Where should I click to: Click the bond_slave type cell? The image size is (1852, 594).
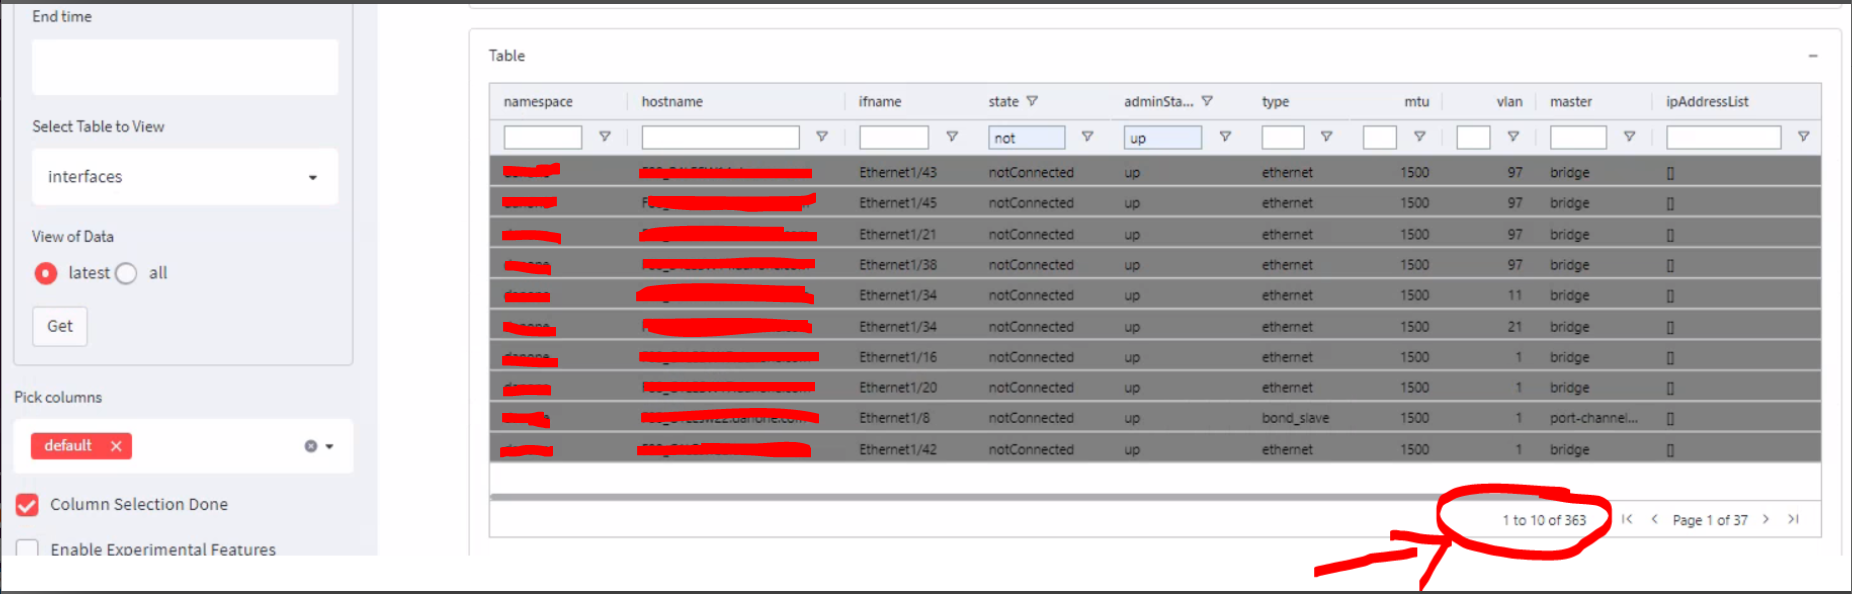coord(1295,418)
